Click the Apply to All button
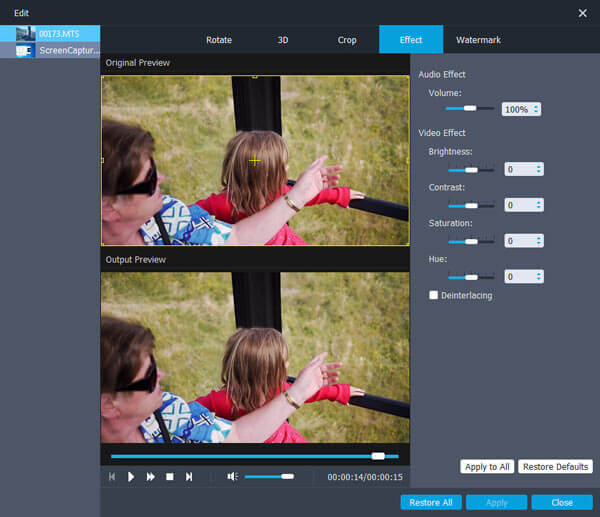600x517 pixels. coord(487,467)
